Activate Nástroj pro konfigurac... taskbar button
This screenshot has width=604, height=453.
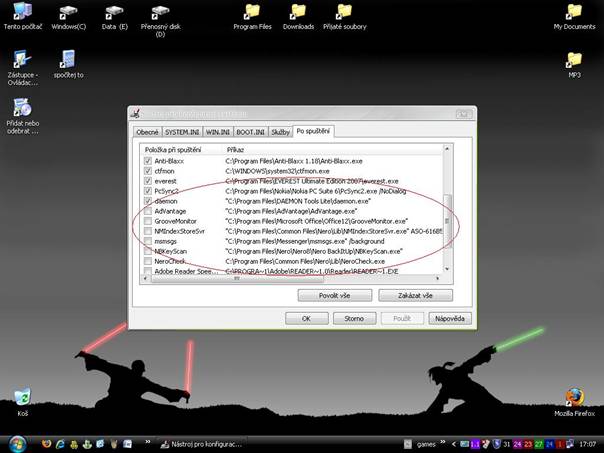pyautogui.click(x=202, y=444)
